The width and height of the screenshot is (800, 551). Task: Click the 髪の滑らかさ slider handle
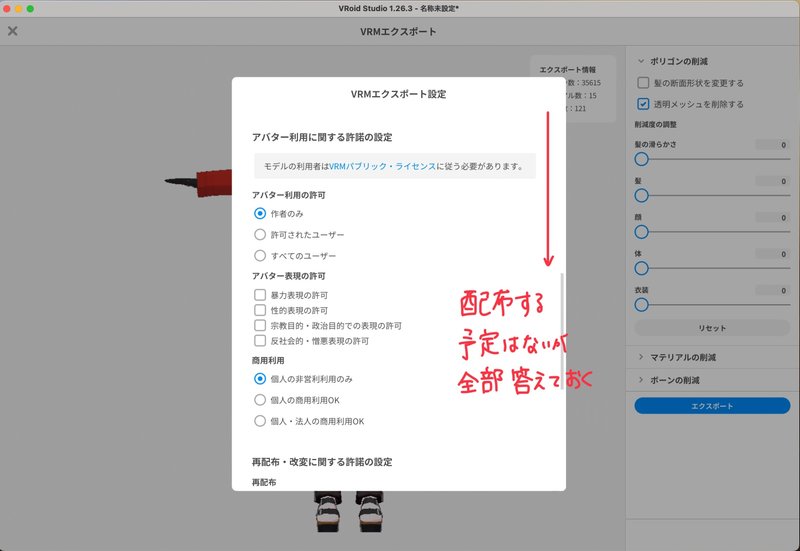click(641, 159)
